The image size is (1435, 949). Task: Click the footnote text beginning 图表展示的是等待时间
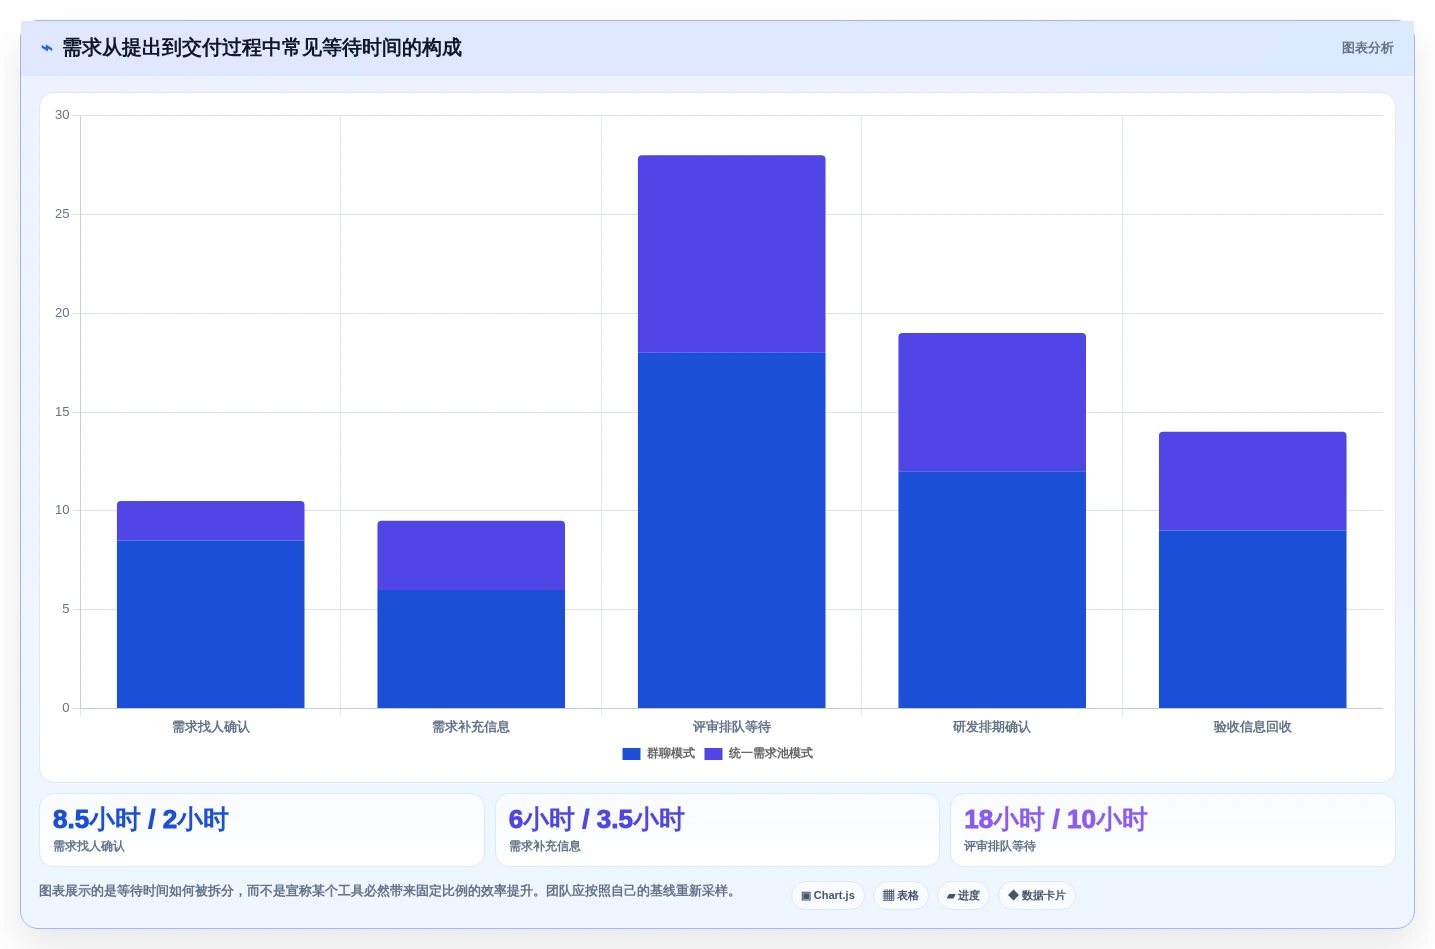[387, 891]
